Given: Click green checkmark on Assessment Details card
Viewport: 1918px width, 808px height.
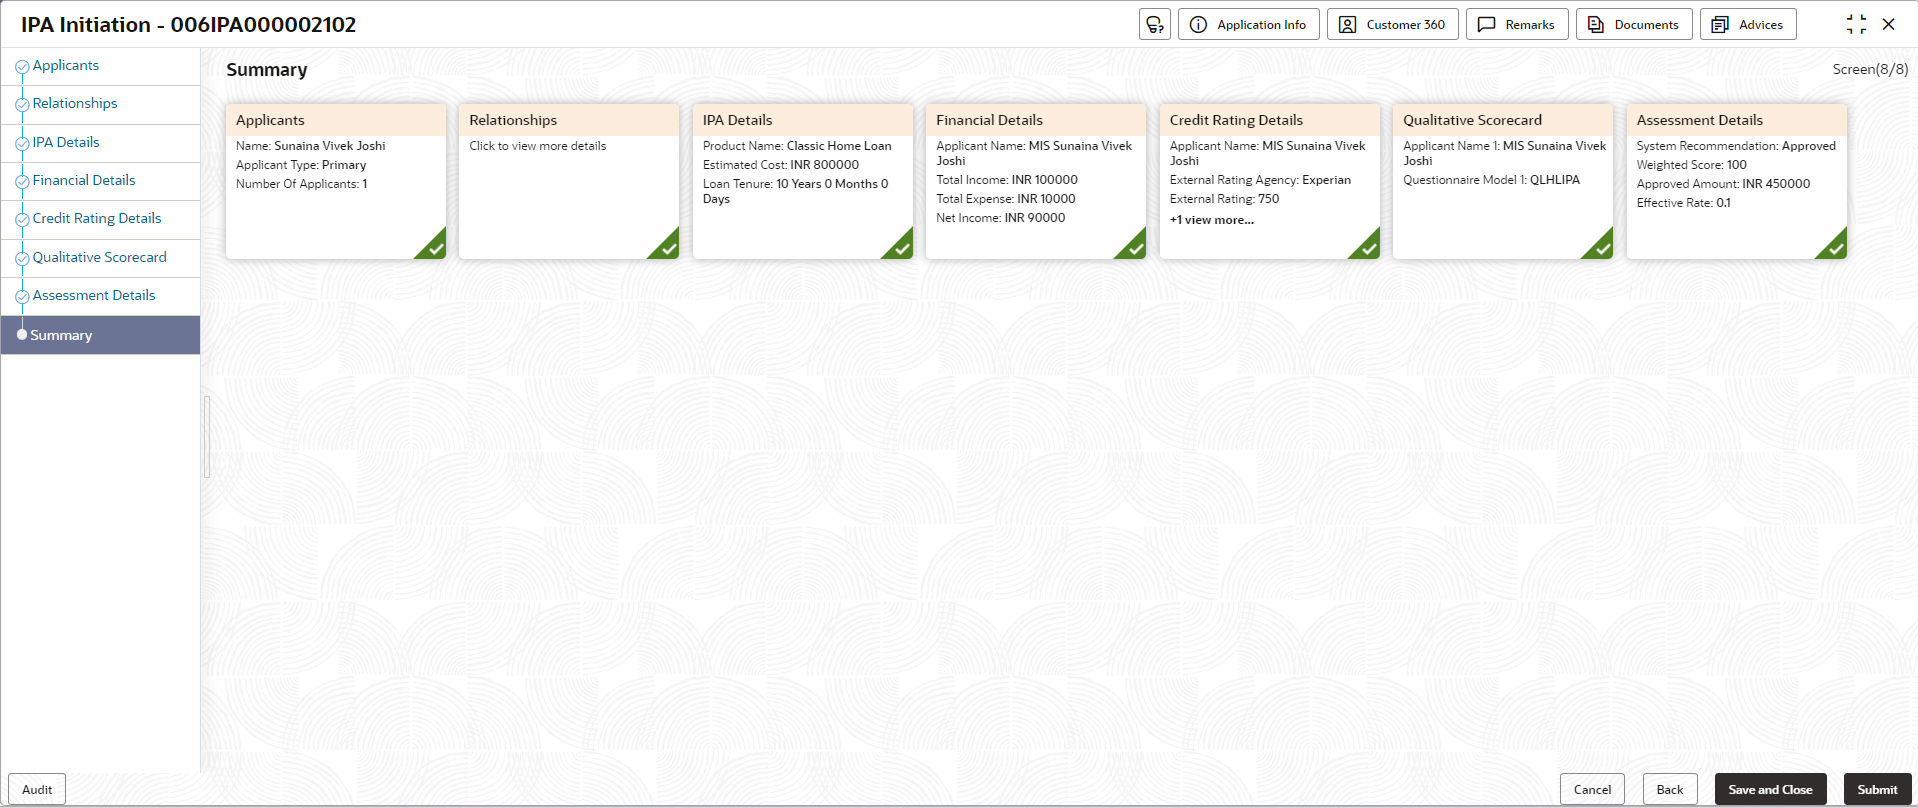Looking at the screenshot, I should (x=1836, y=248).
